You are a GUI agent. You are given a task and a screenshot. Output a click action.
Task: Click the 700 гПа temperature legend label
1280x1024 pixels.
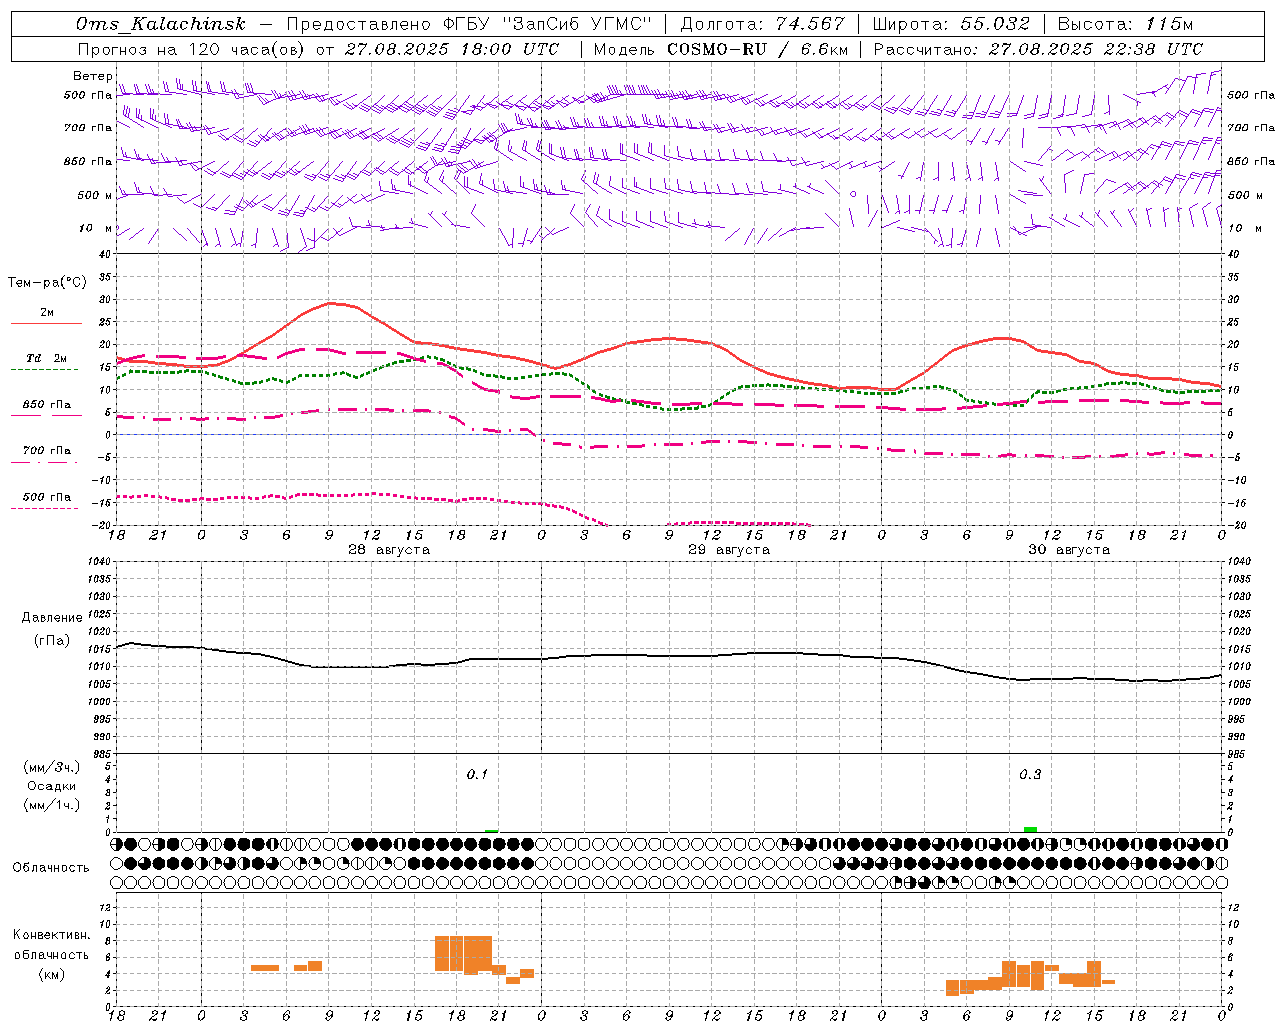tap(47, 451)
